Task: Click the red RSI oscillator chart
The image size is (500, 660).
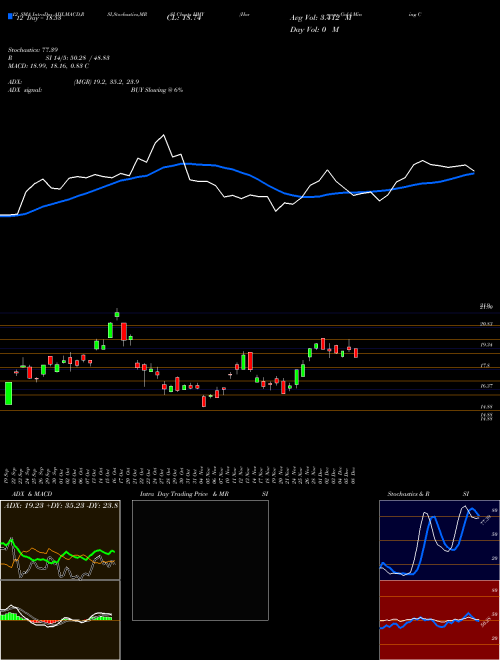Action: tap(439, 620)
